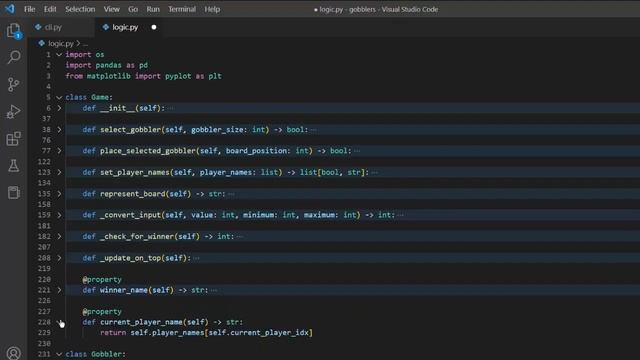Click line number 3 in gutter
The width and height of the screenshot is (640, 360).
pyautogui.click(x=48, y=76)
